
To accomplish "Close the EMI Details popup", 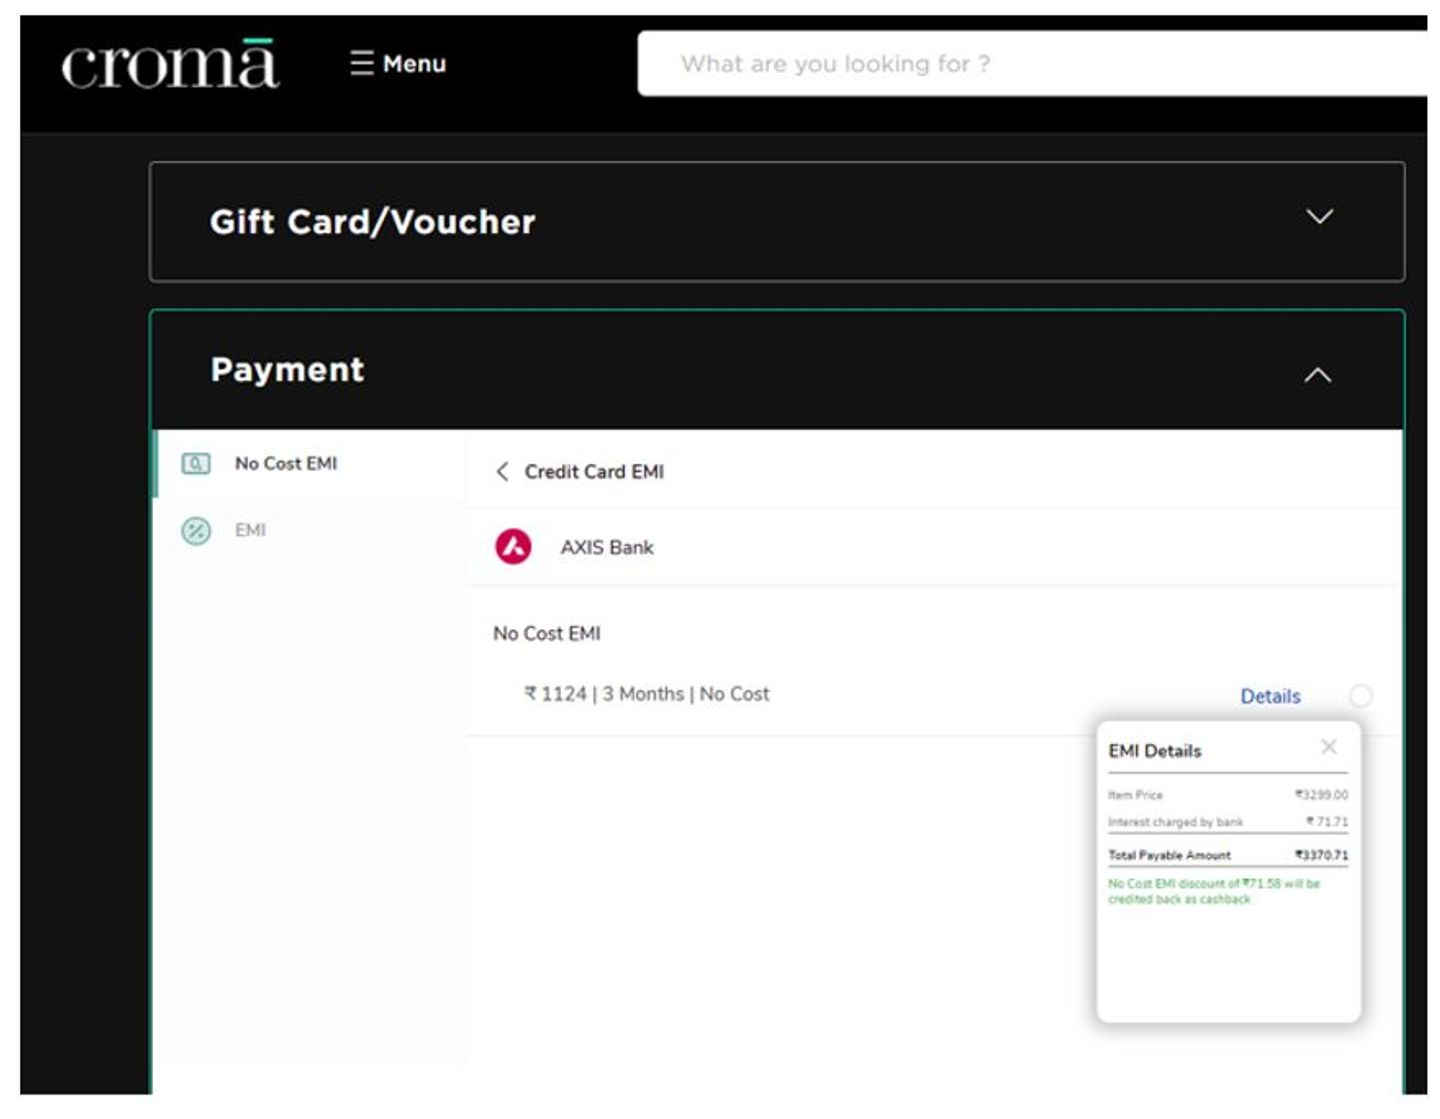I will tap(1328, 747).
